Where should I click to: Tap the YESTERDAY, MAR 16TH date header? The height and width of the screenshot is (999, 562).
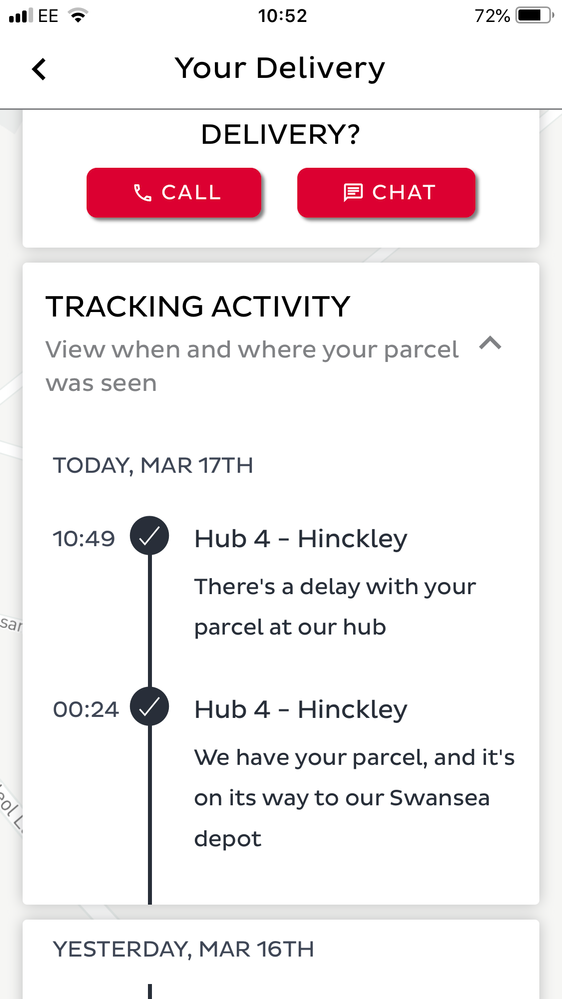pos(184,949)
